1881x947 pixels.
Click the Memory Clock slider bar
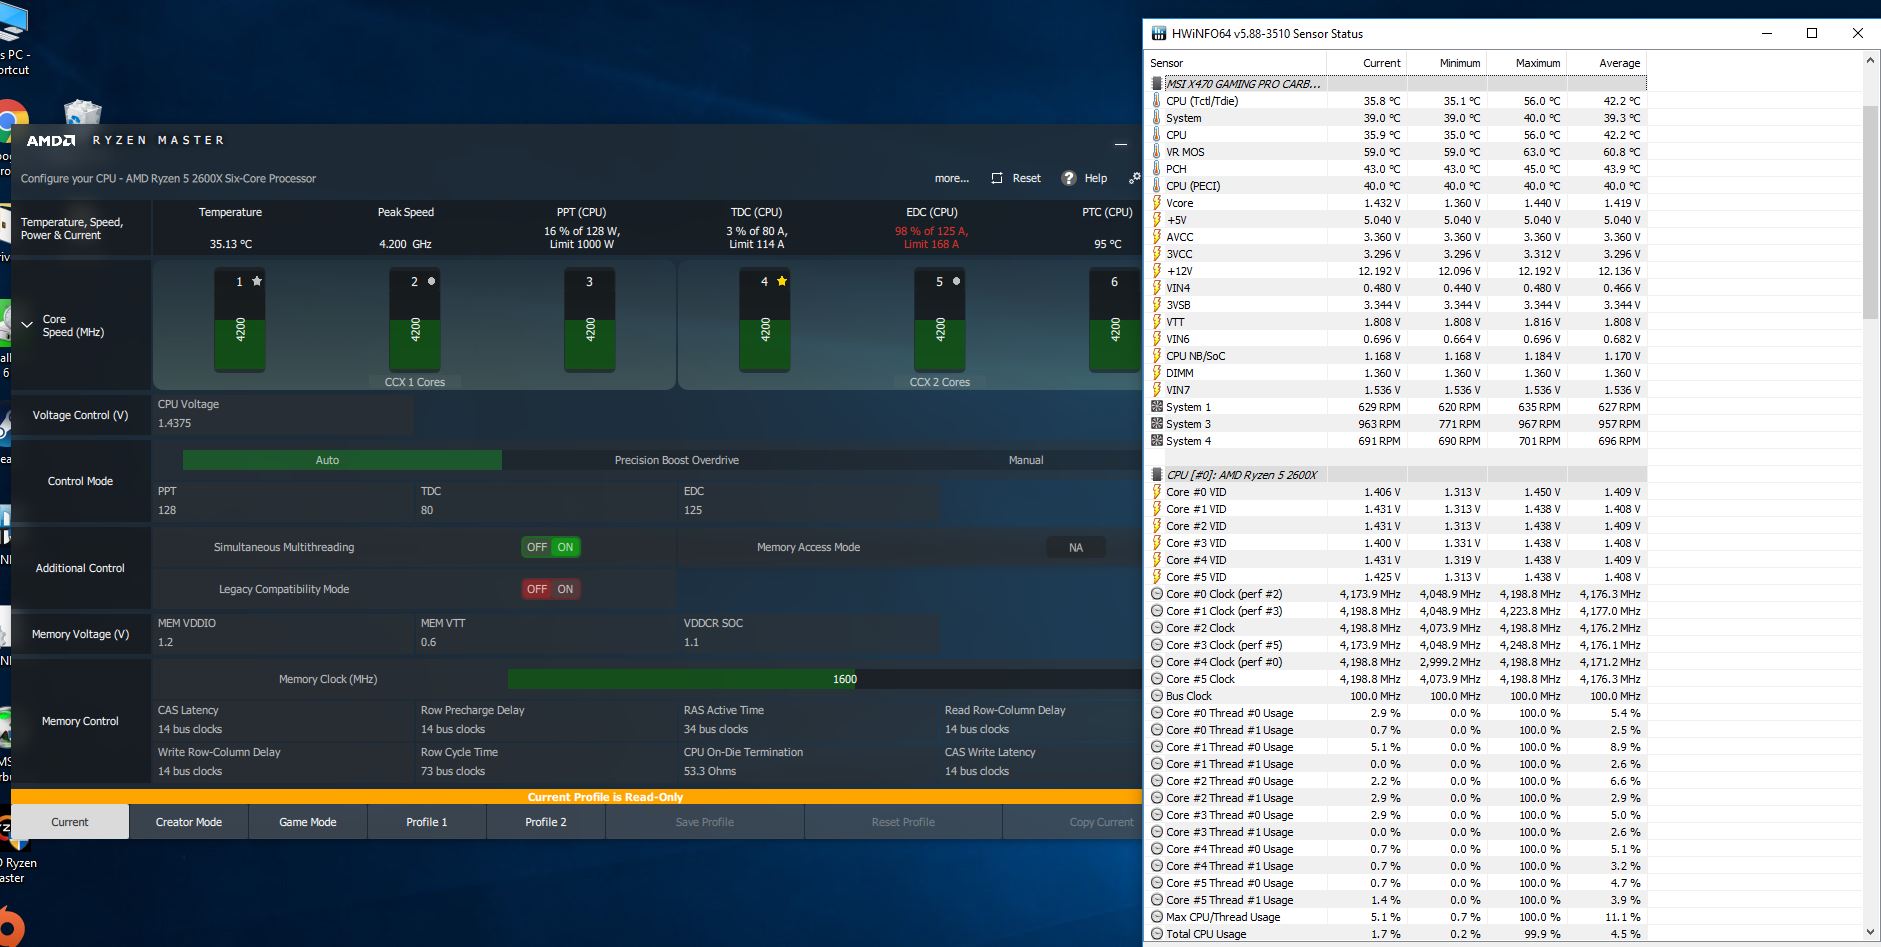click(682, 679)
